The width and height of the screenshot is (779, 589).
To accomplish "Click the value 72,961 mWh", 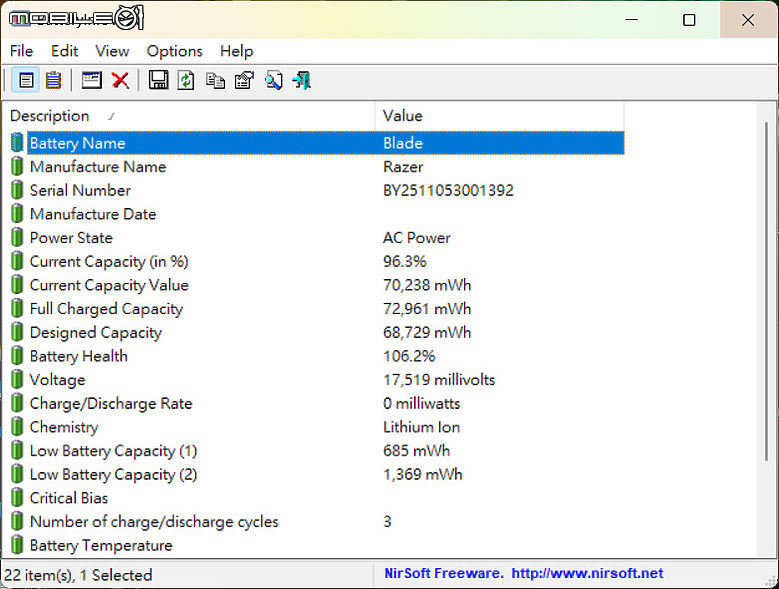I will click(x=427, y=309).
